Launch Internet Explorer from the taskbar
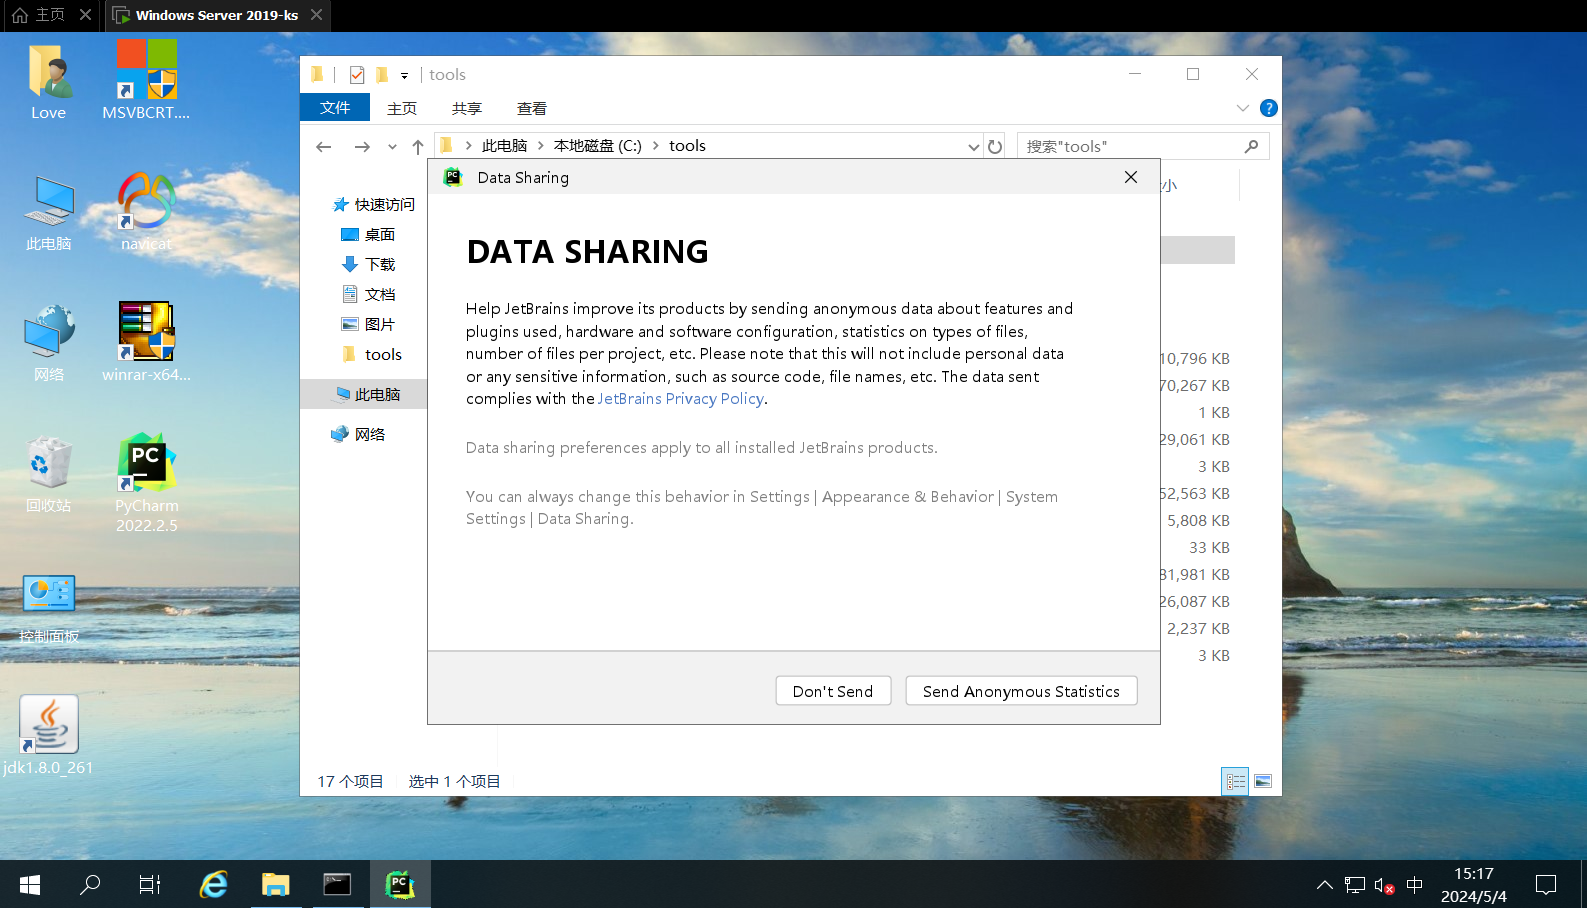The image size is (1587, 908). tap(213, 884)
